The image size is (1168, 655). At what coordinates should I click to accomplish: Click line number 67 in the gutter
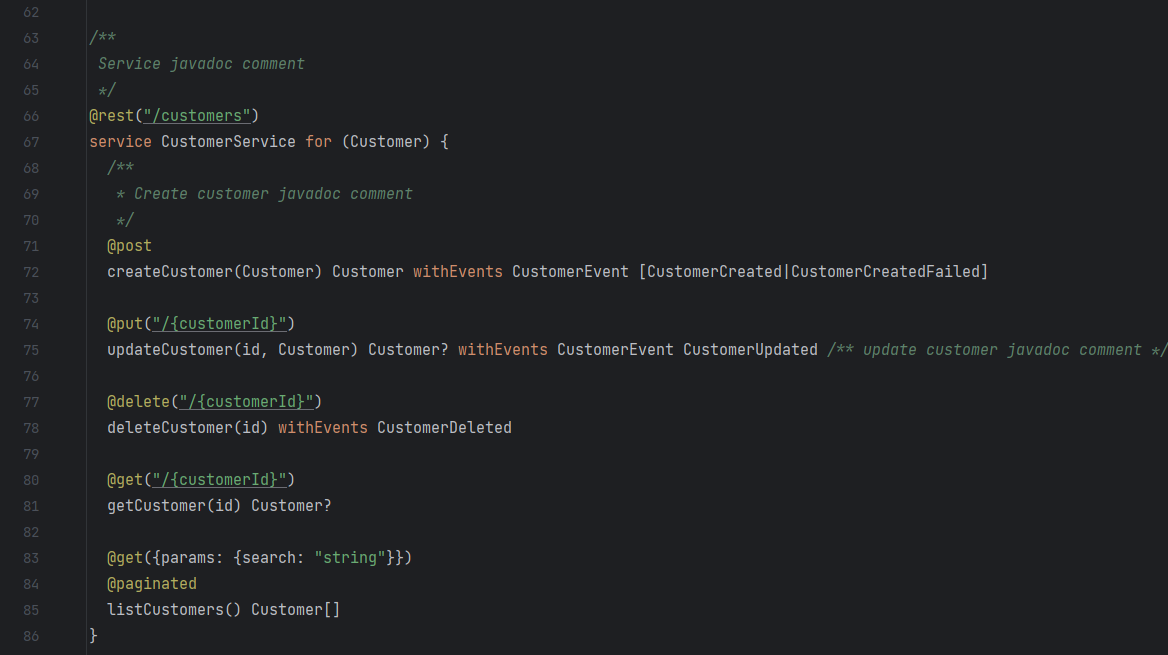30,142
